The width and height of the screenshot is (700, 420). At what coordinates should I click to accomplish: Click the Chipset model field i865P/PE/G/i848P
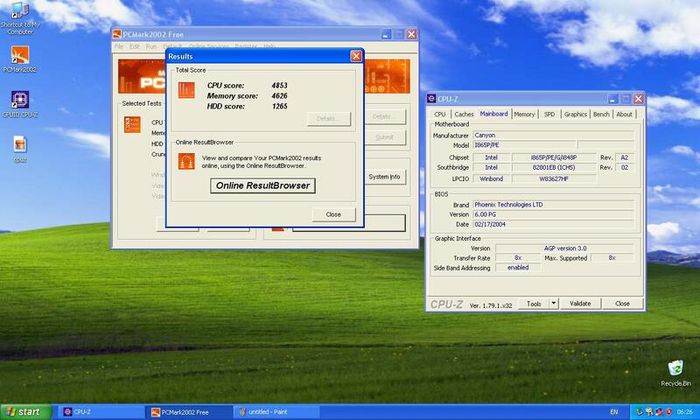coord(554,157)
